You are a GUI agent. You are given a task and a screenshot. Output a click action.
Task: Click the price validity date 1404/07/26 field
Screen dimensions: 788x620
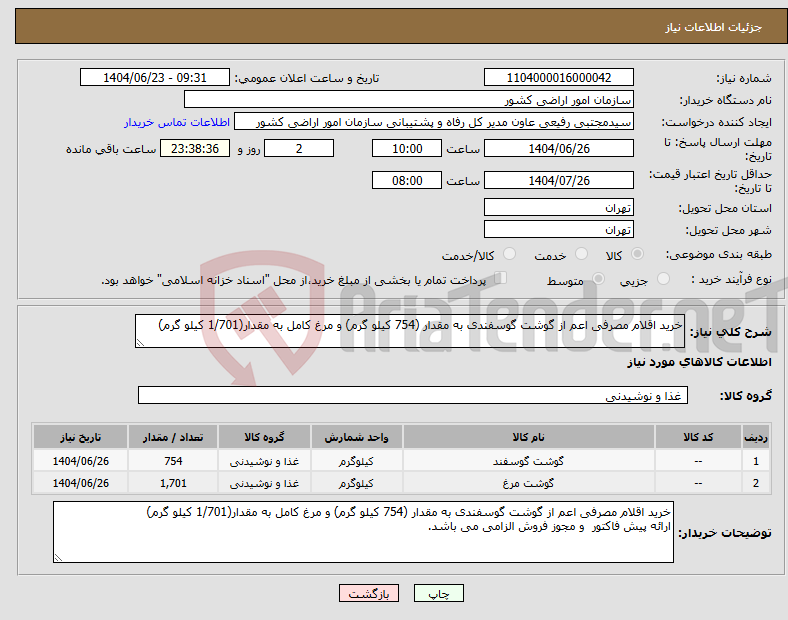point(559,180)
